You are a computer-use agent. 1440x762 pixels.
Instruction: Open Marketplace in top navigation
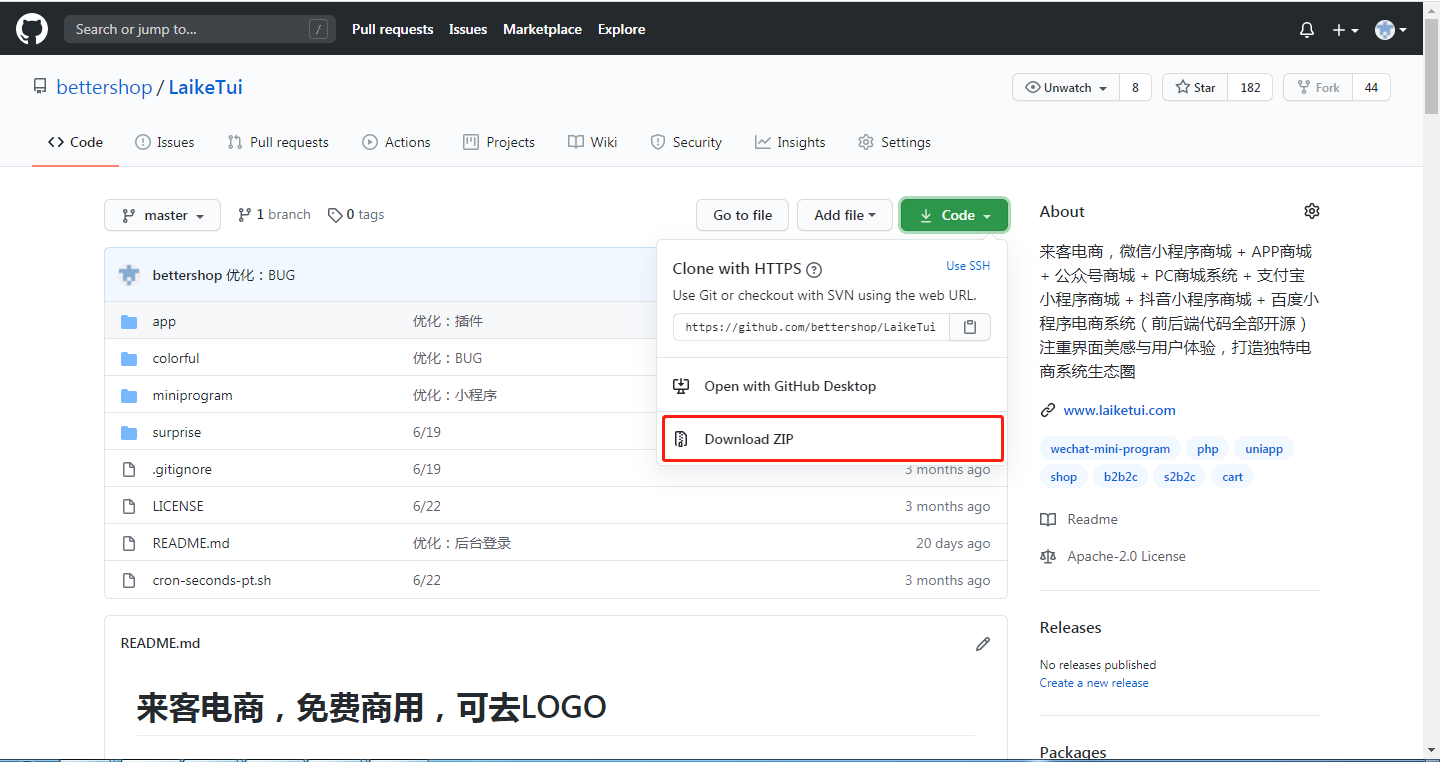(542, 29)
